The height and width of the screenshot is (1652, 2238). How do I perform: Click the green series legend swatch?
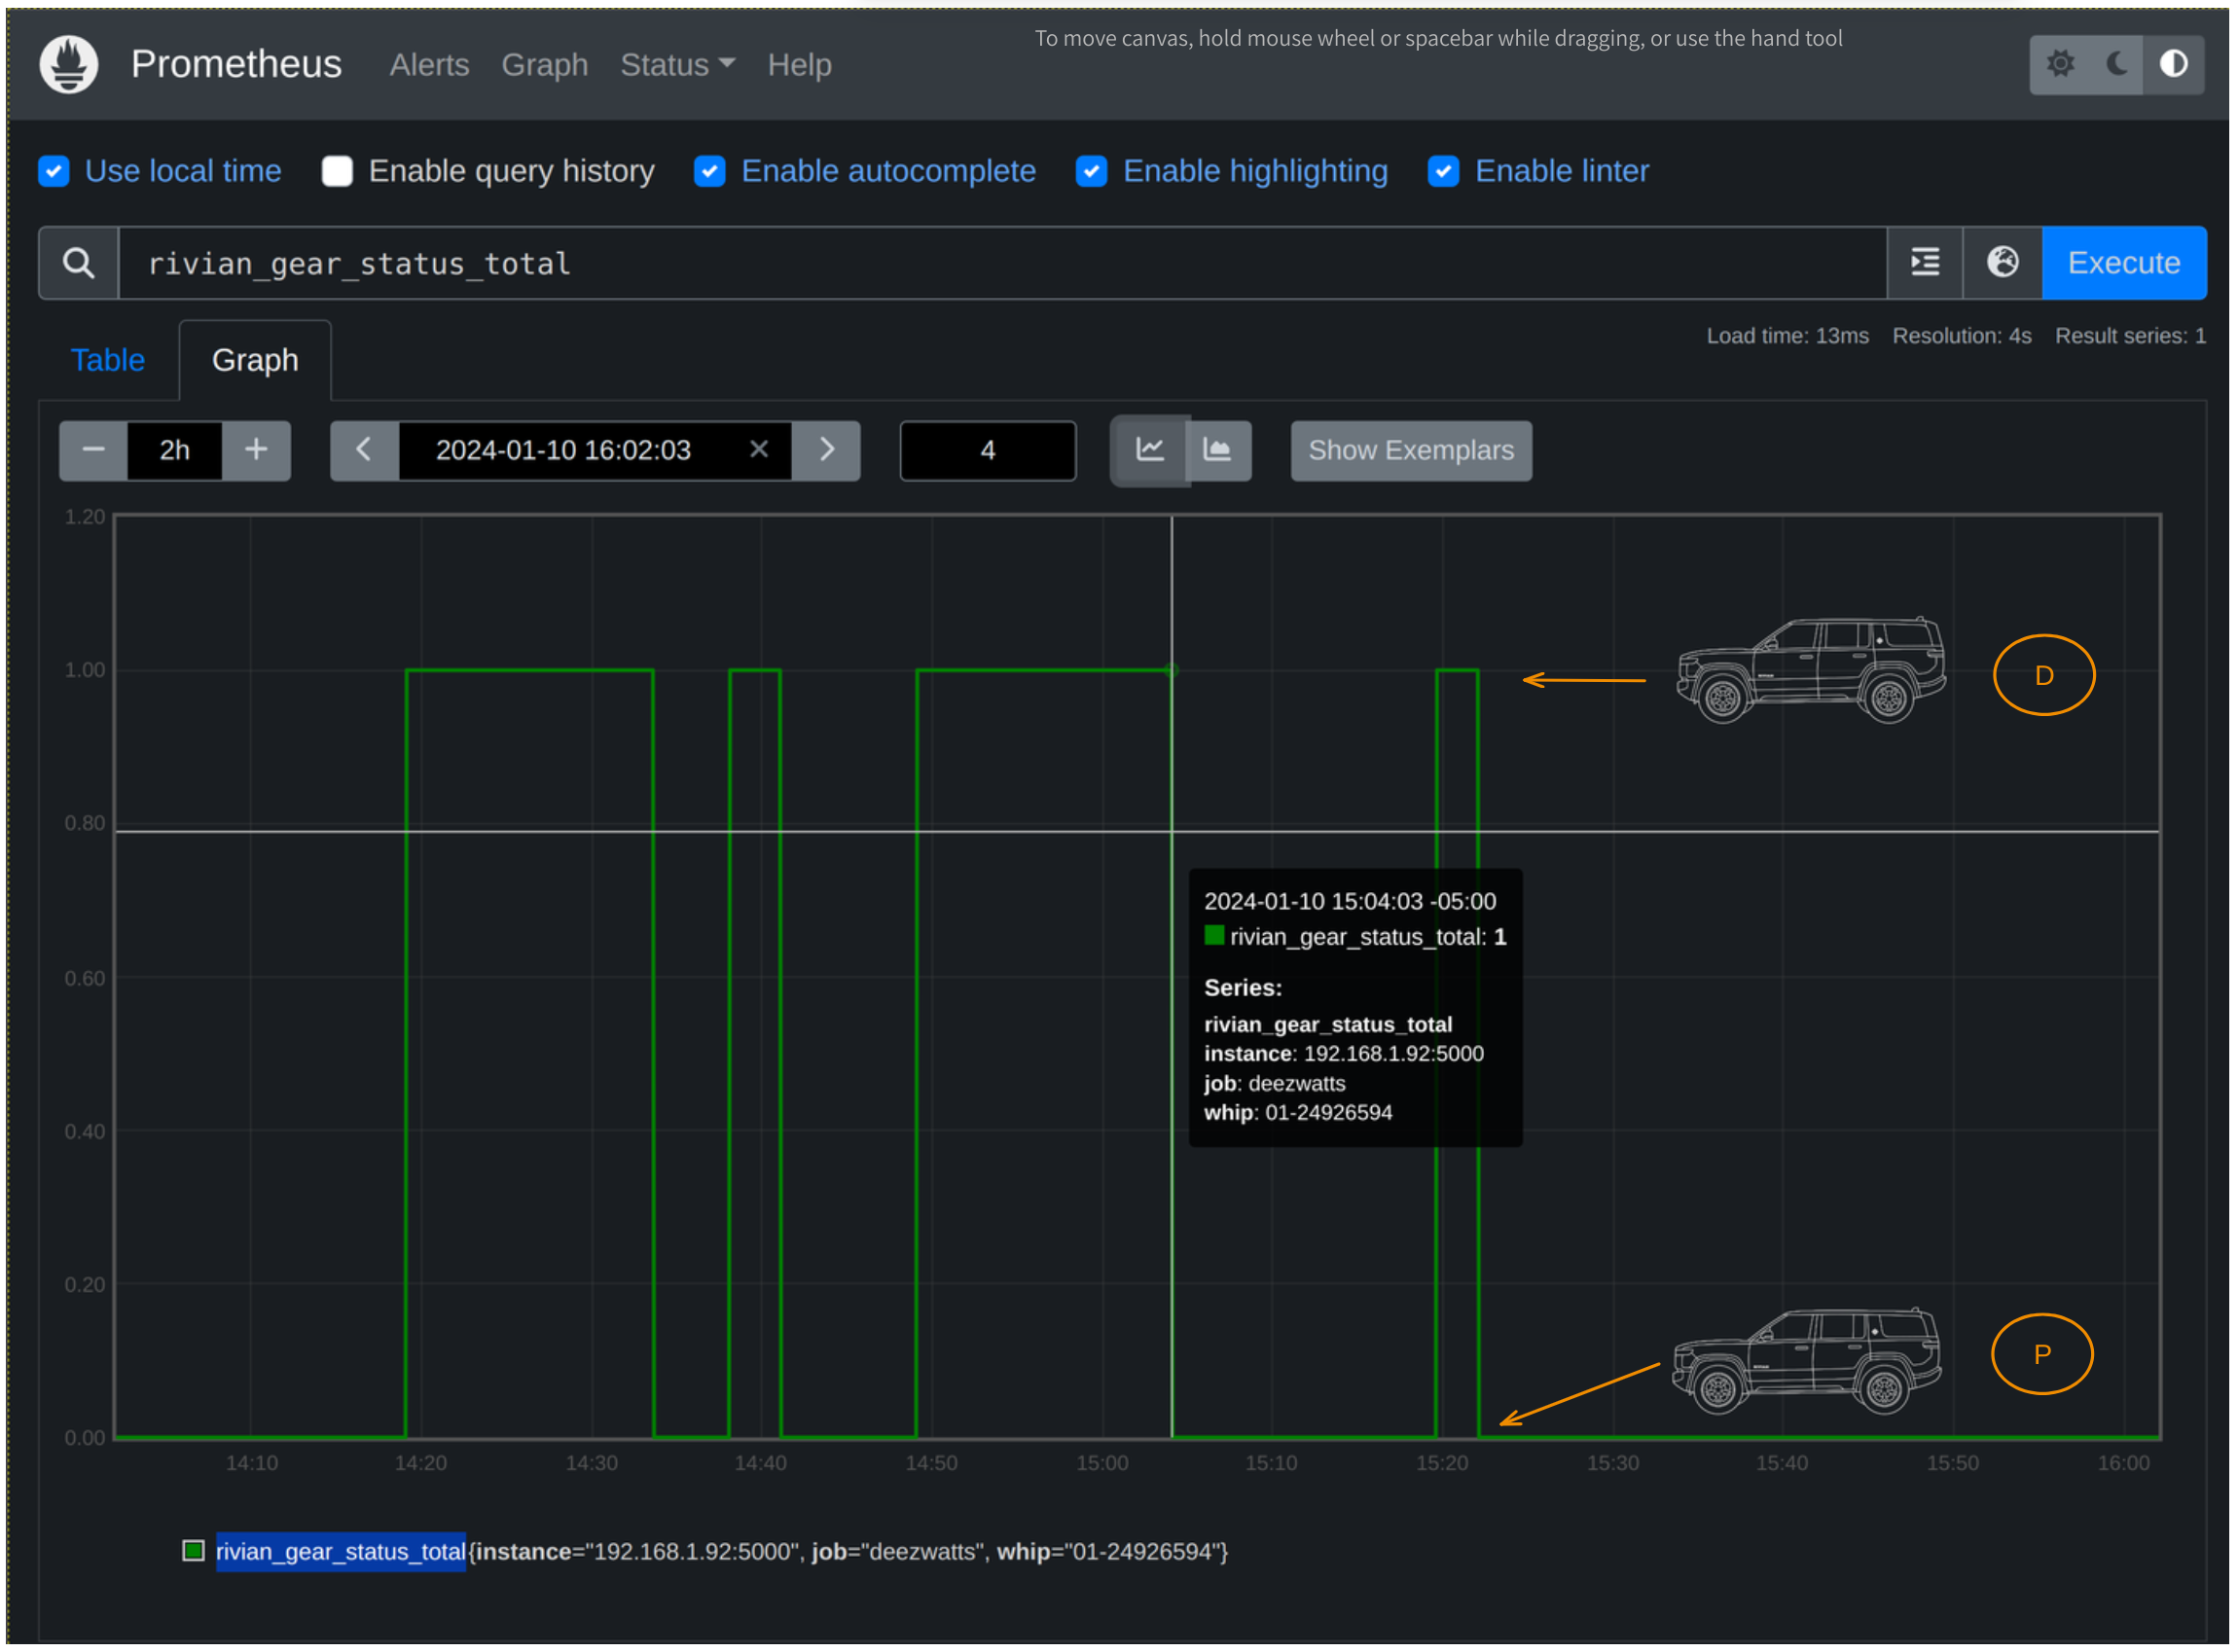click(194, 1552)
